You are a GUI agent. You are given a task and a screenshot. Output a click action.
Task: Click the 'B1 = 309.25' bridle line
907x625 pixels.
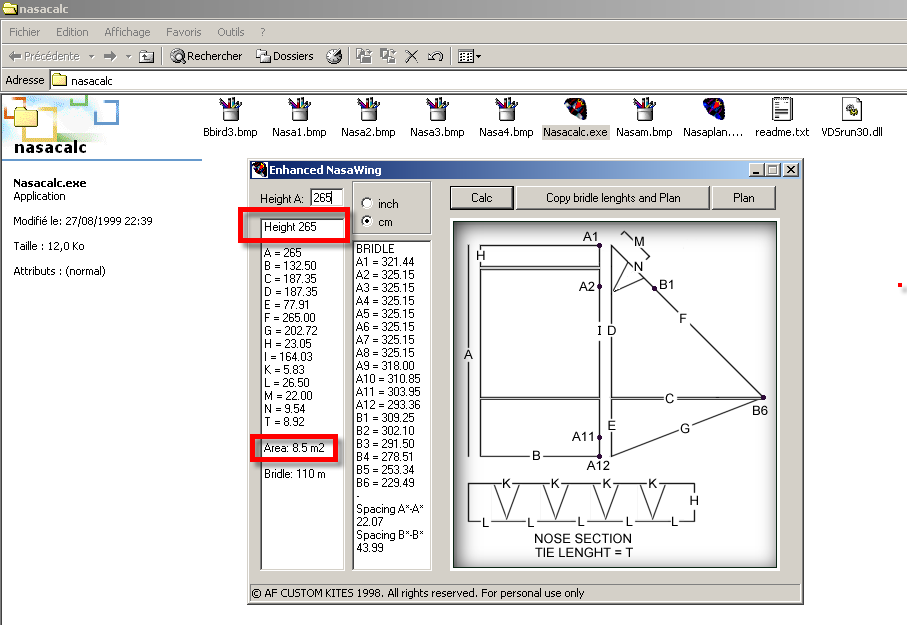385,418
